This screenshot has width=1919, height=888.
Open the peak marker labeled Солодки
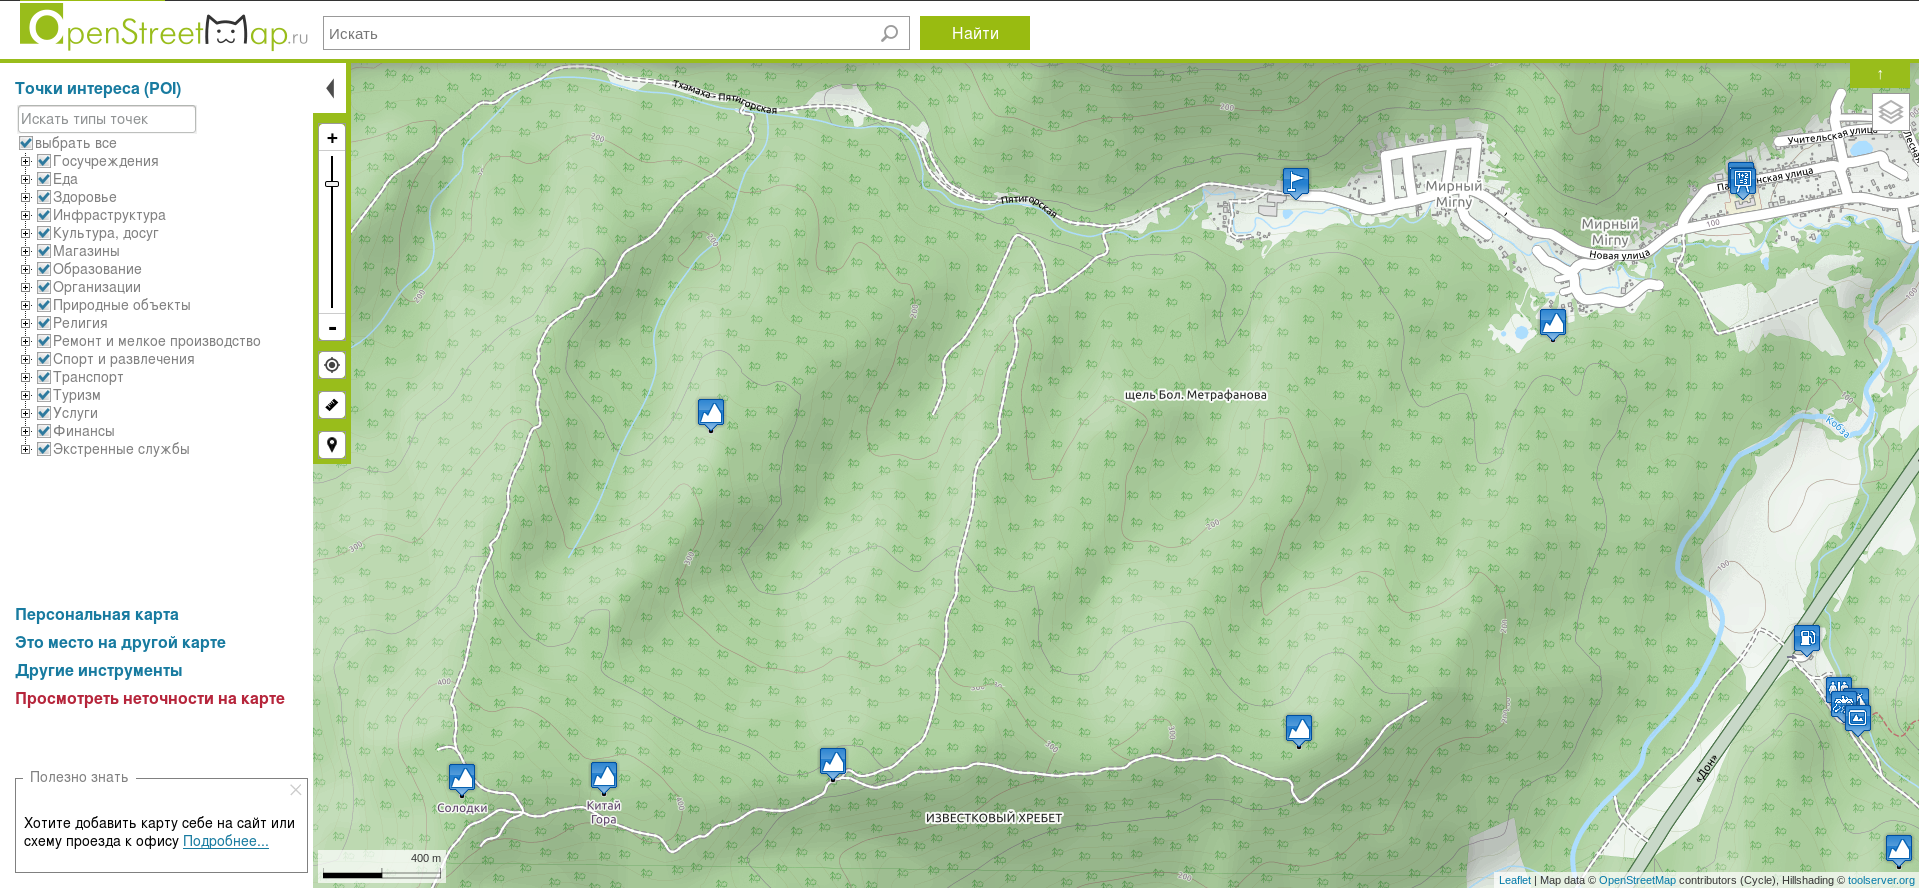click(x=462, y=779)
